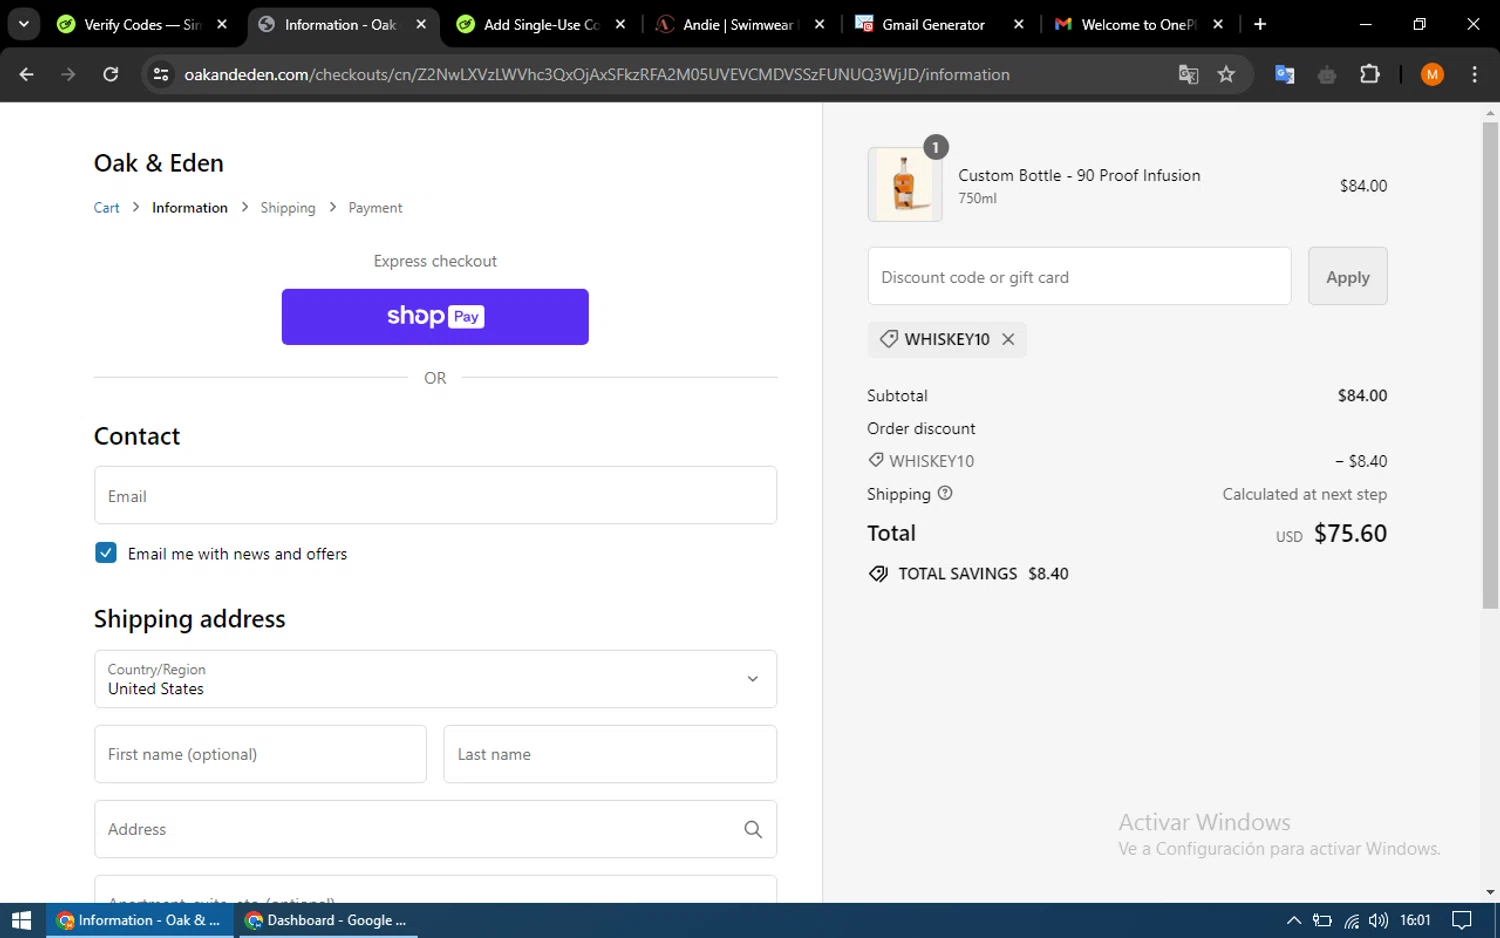Open the Shipping help question icon

click(x=945, y=493)
